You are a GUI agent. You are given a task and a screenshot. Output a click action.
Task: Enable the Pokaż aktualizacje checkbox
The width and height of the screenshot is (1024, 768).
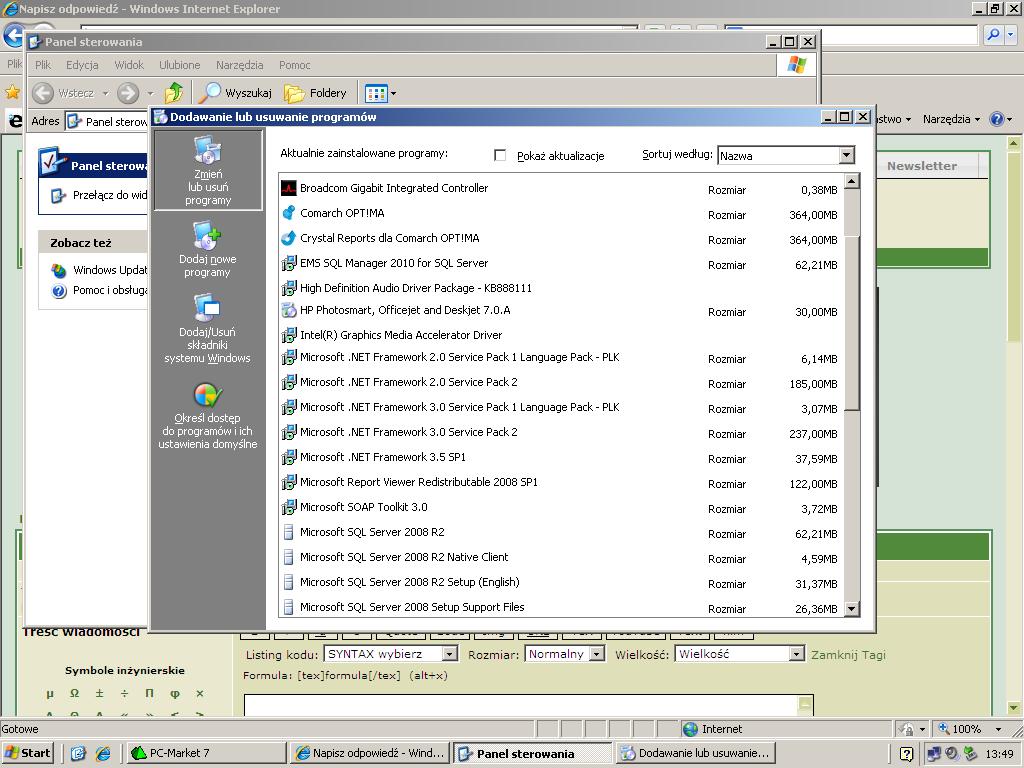point(500,155)
